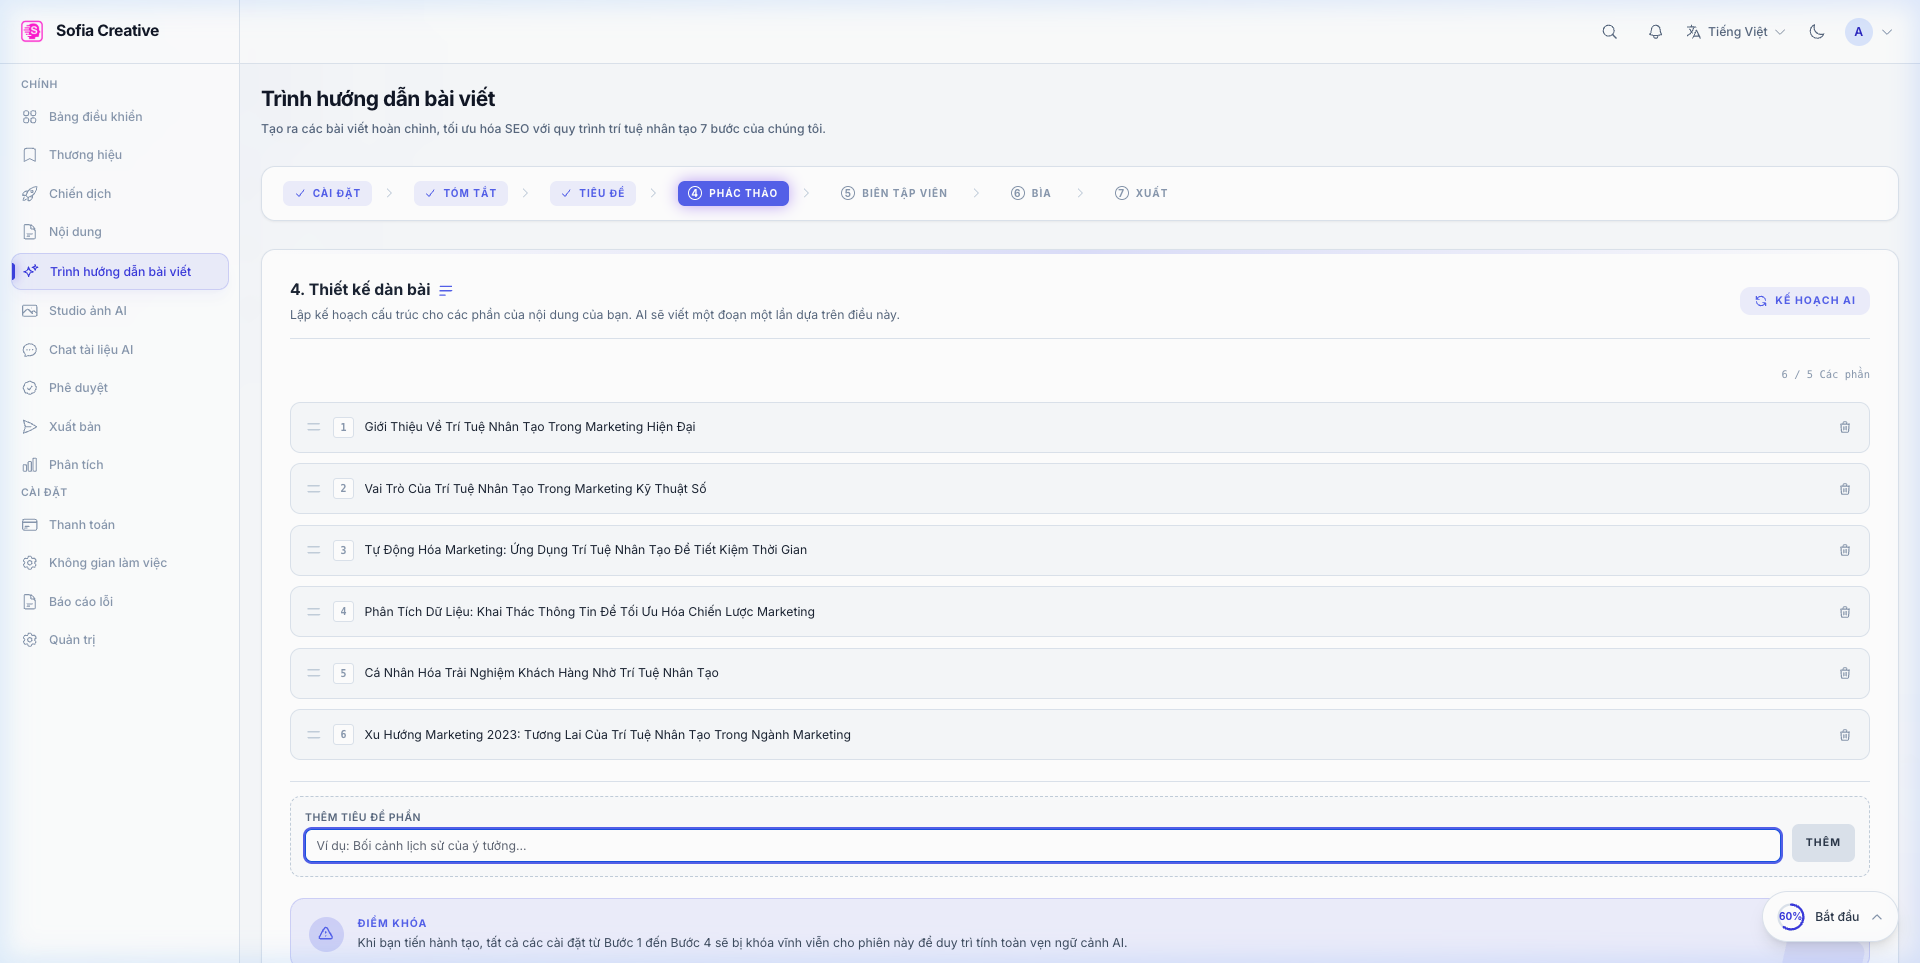Focus the section title input field
The image size is (1920, 963).
pyautogui.click(x=1042, y=845)
